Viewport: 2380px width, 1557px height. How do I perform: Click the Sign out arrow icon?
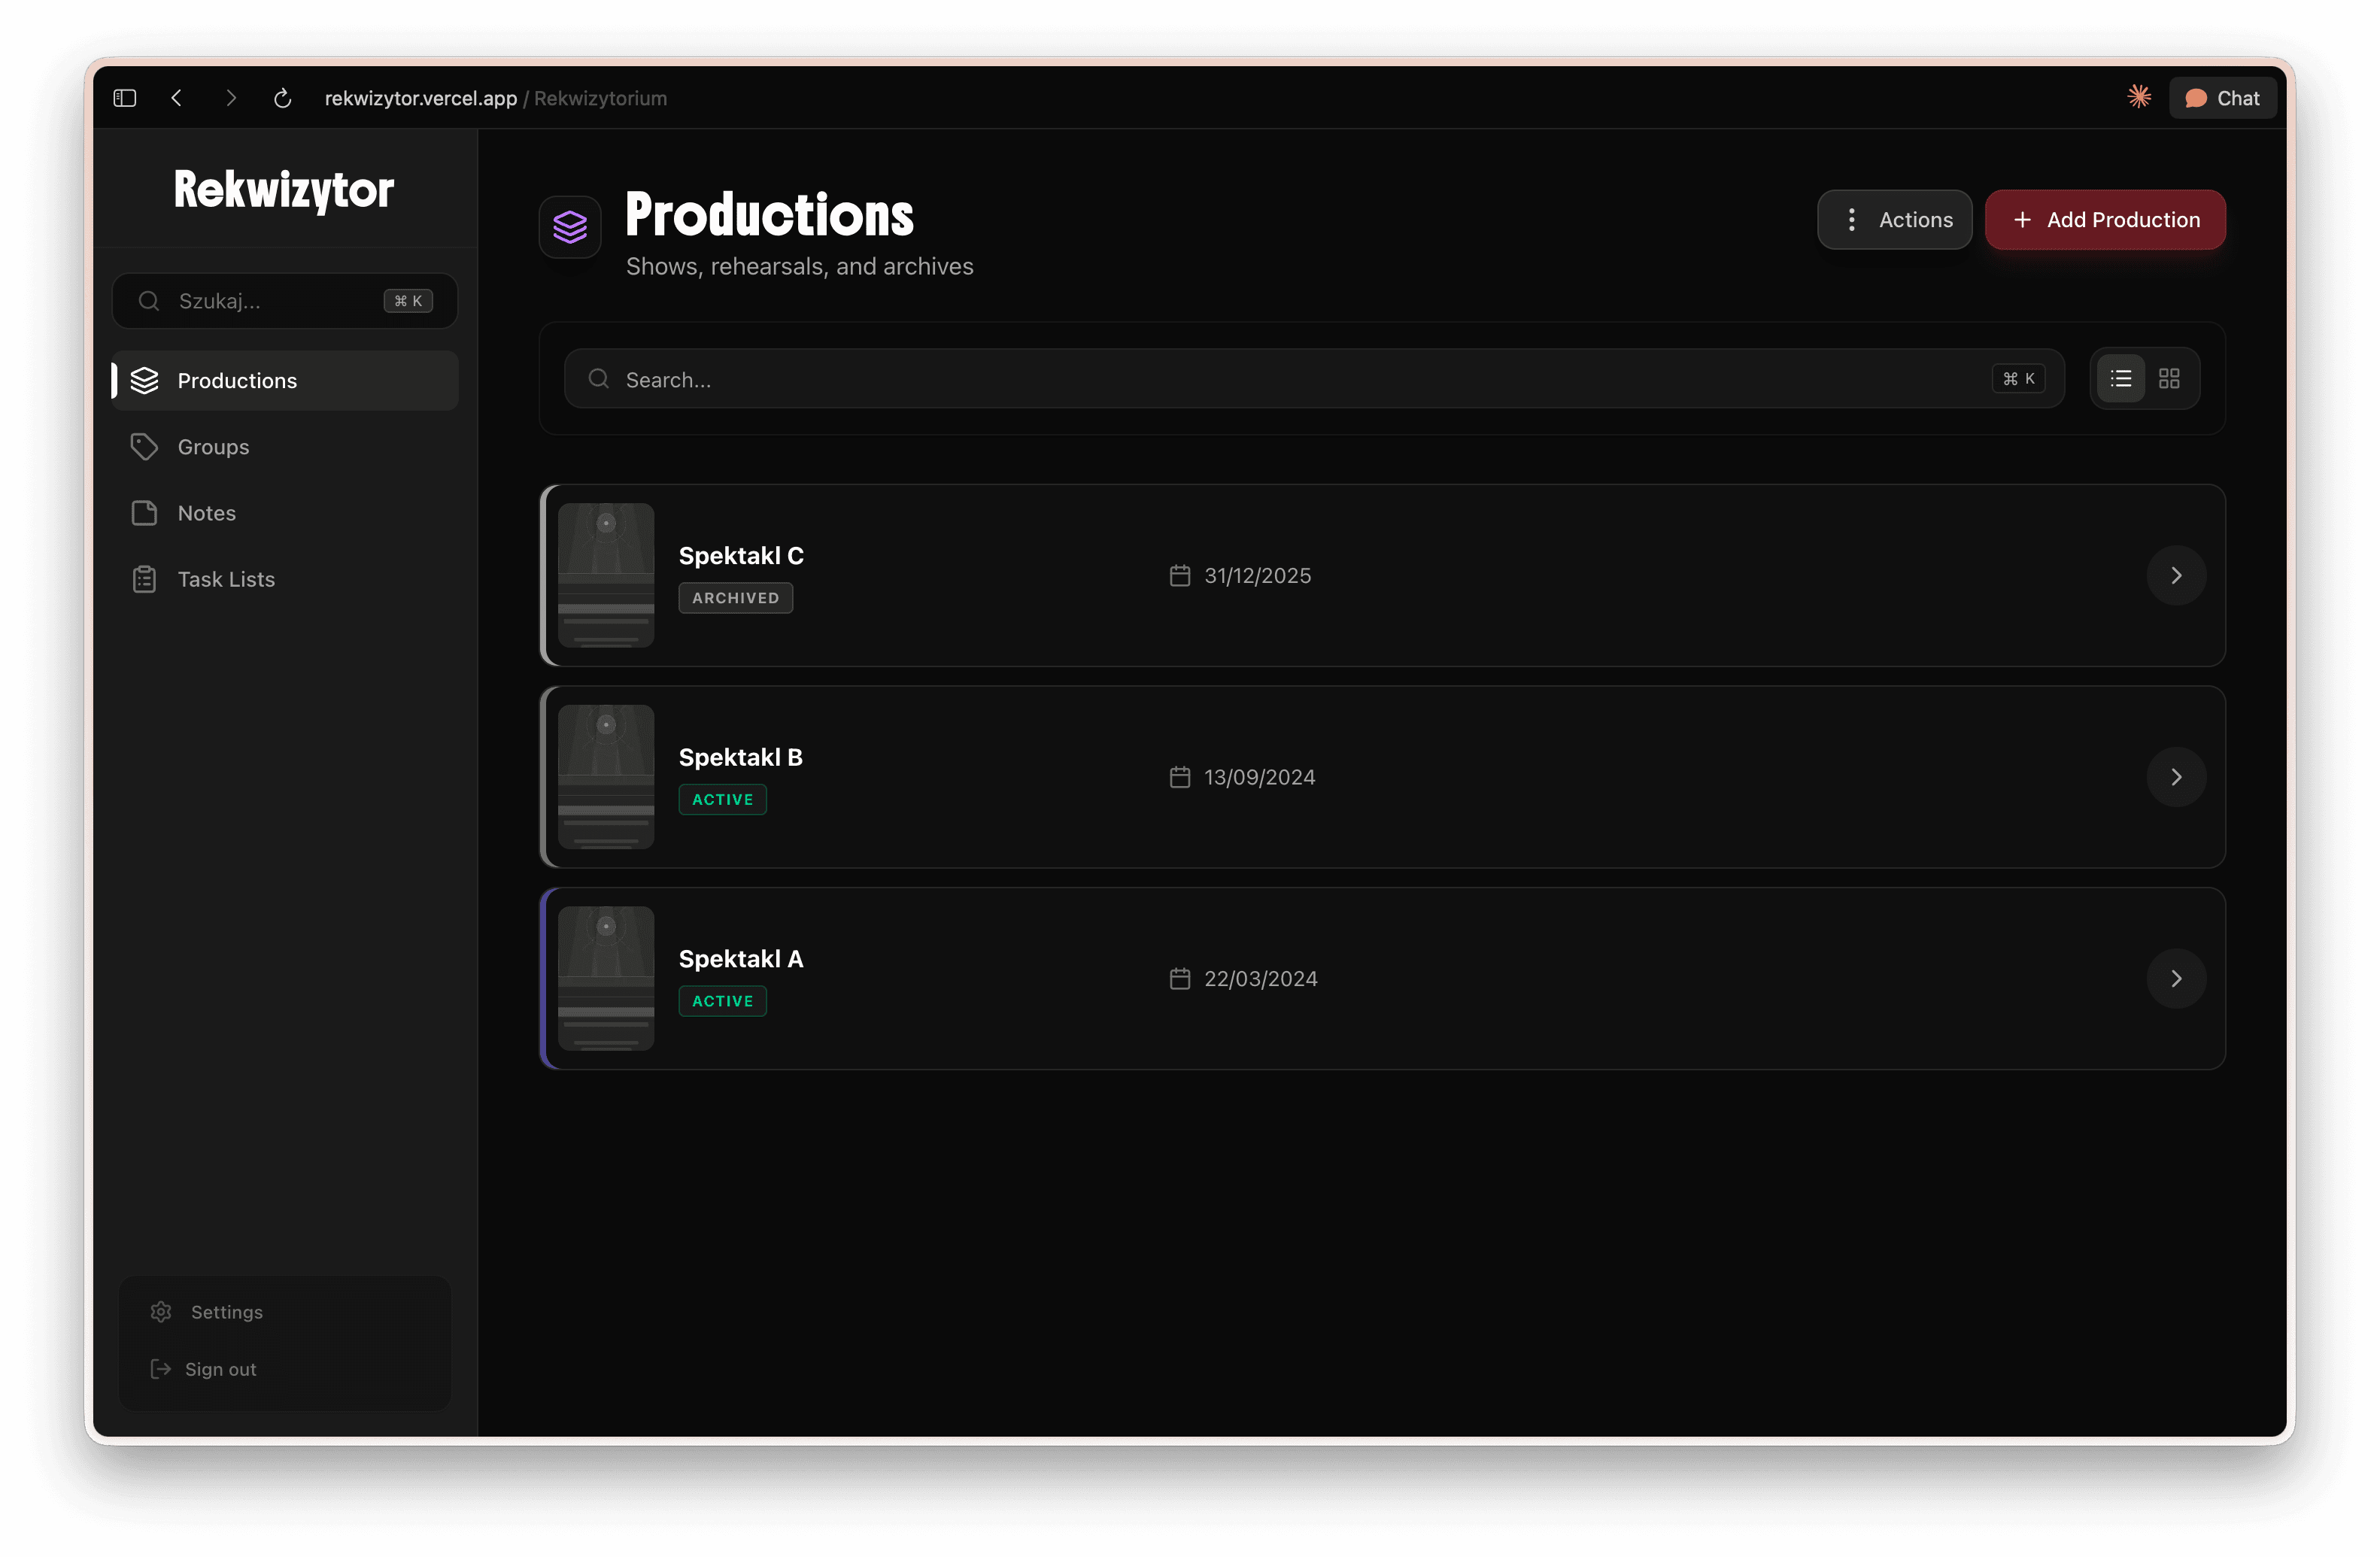161,1369
